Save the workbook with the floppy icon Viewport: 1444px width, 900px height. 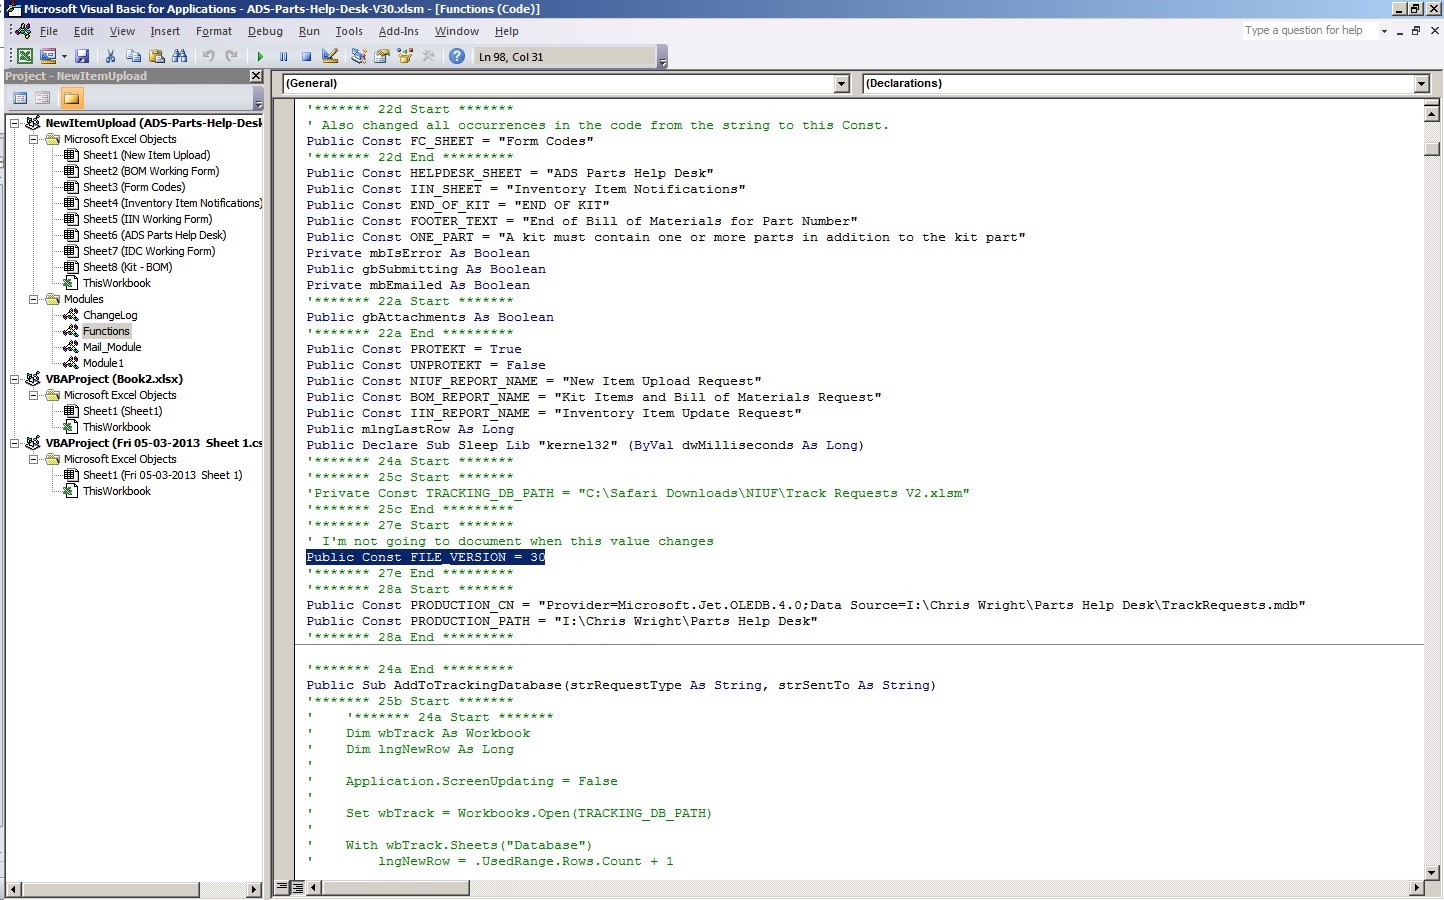pyautogui.click(x=82, y=57)
